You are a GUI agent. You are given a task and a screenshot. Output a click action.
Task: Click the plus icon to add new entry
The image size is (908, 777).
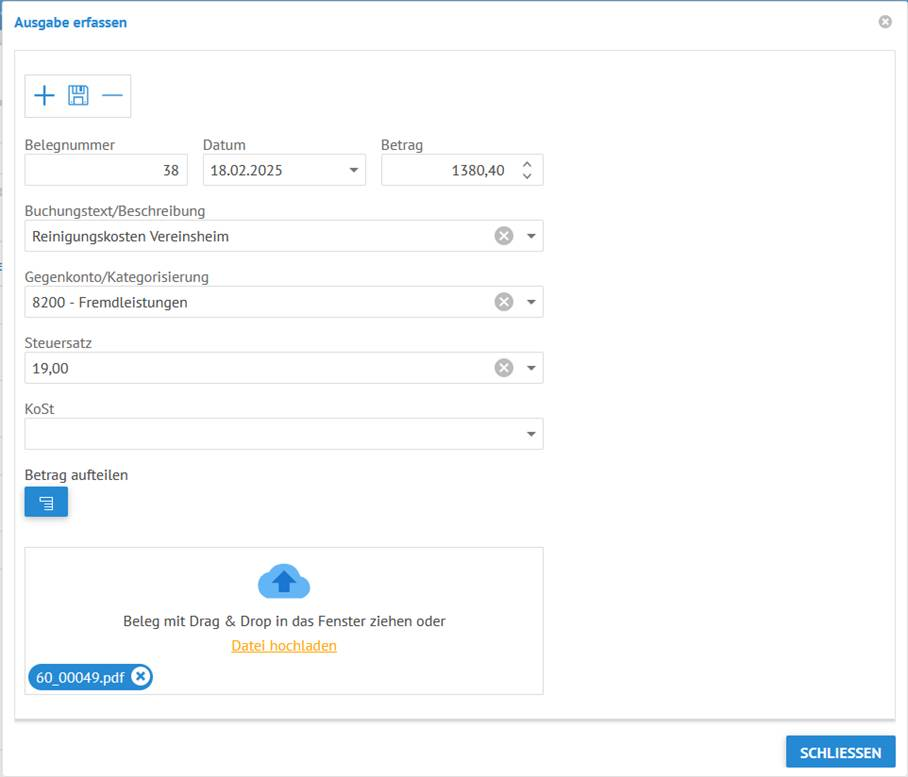pos(45,96)
